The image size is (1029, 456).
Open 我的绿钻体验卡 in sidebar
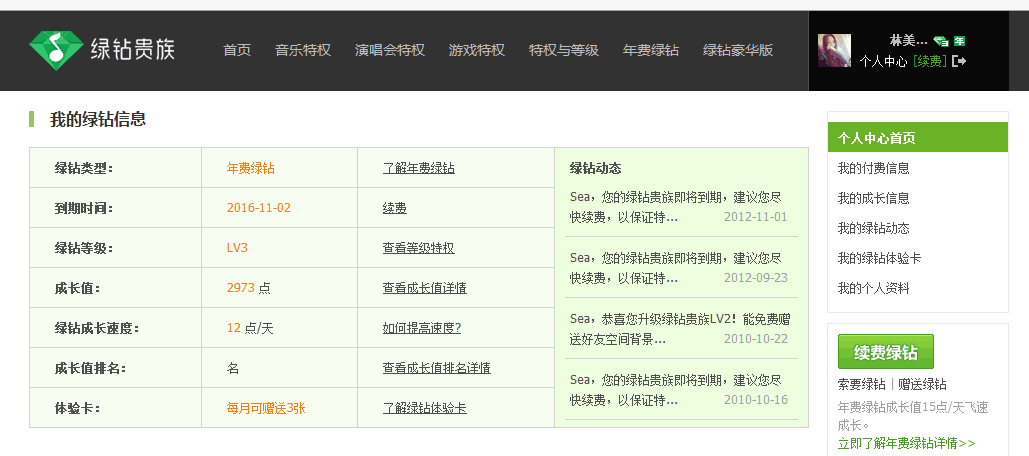pos(879,258)
